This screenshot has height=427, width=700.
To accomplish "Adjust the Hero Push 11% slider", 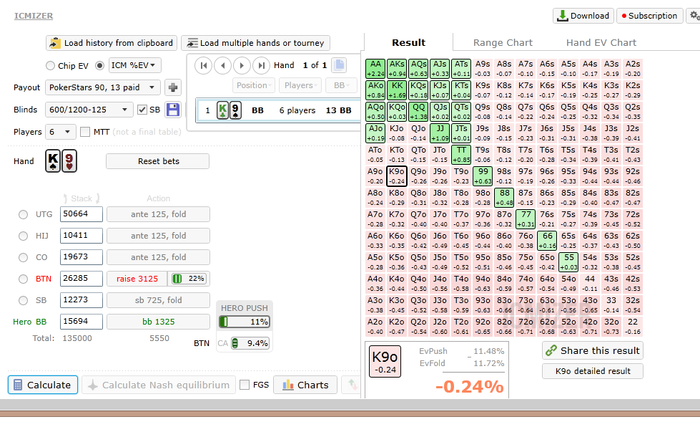I will [x=244, y=322].
